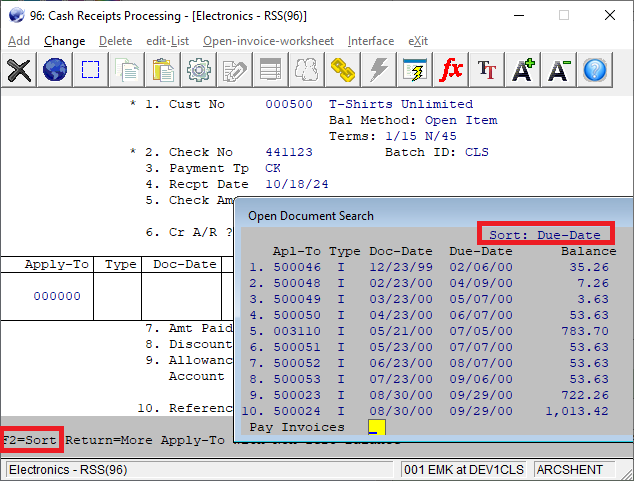Click the Return=More prompt text
Screen dimensions: 634x481
[109, 440]
